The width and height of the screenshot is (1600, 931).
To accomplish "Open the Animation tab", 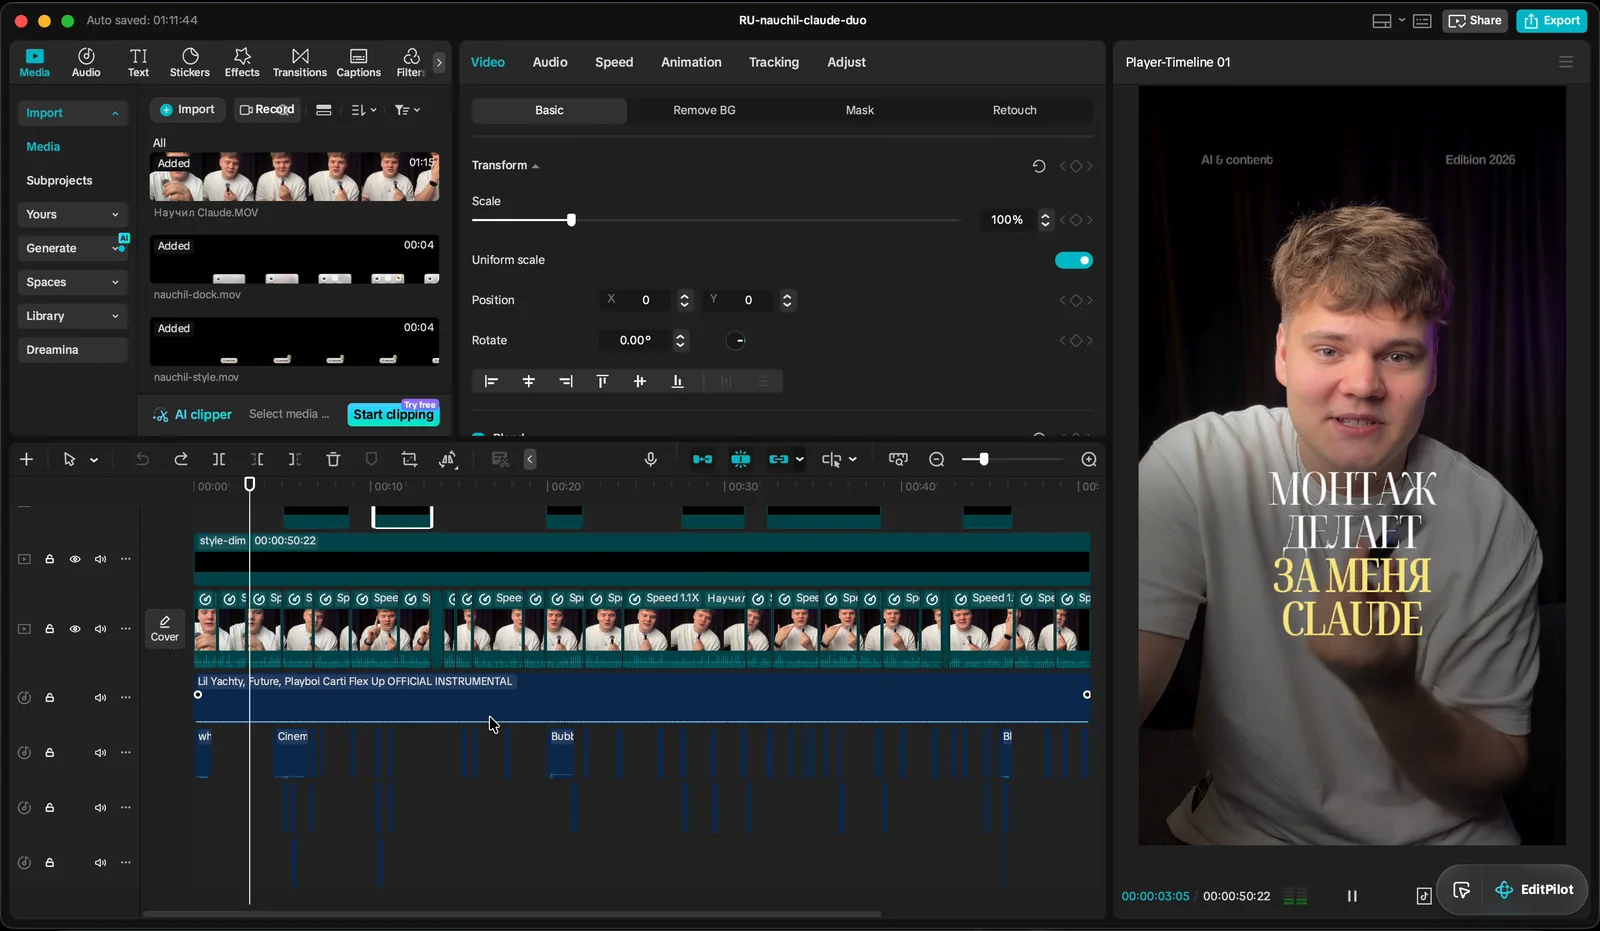I will (691, 62).
